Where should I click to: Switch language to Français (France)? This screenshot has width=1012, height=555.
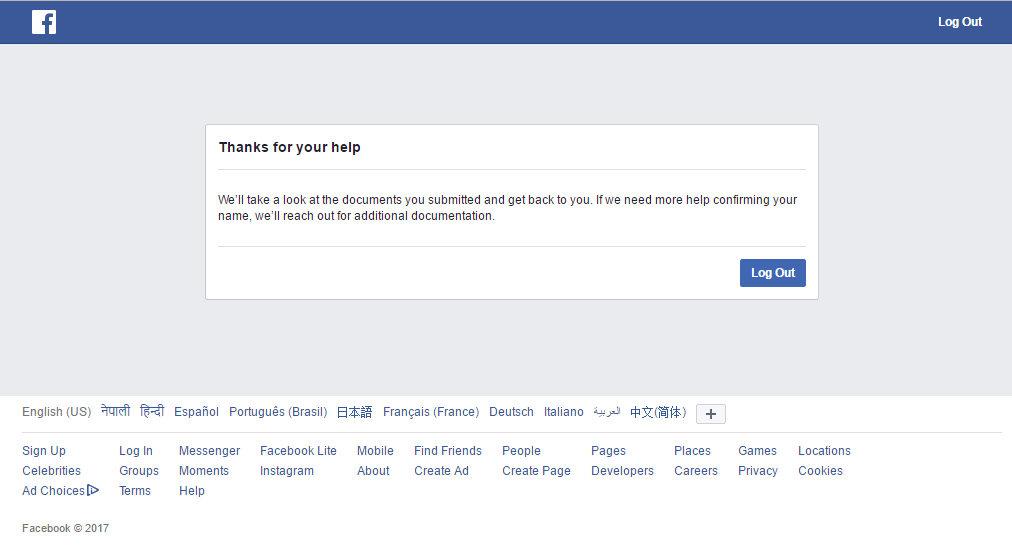[431, 412]
